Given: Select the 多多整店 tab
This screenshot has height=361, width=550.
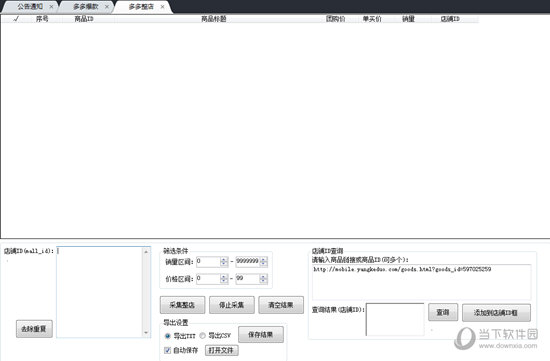Looking at the screenshot, I should click(141, 6).
